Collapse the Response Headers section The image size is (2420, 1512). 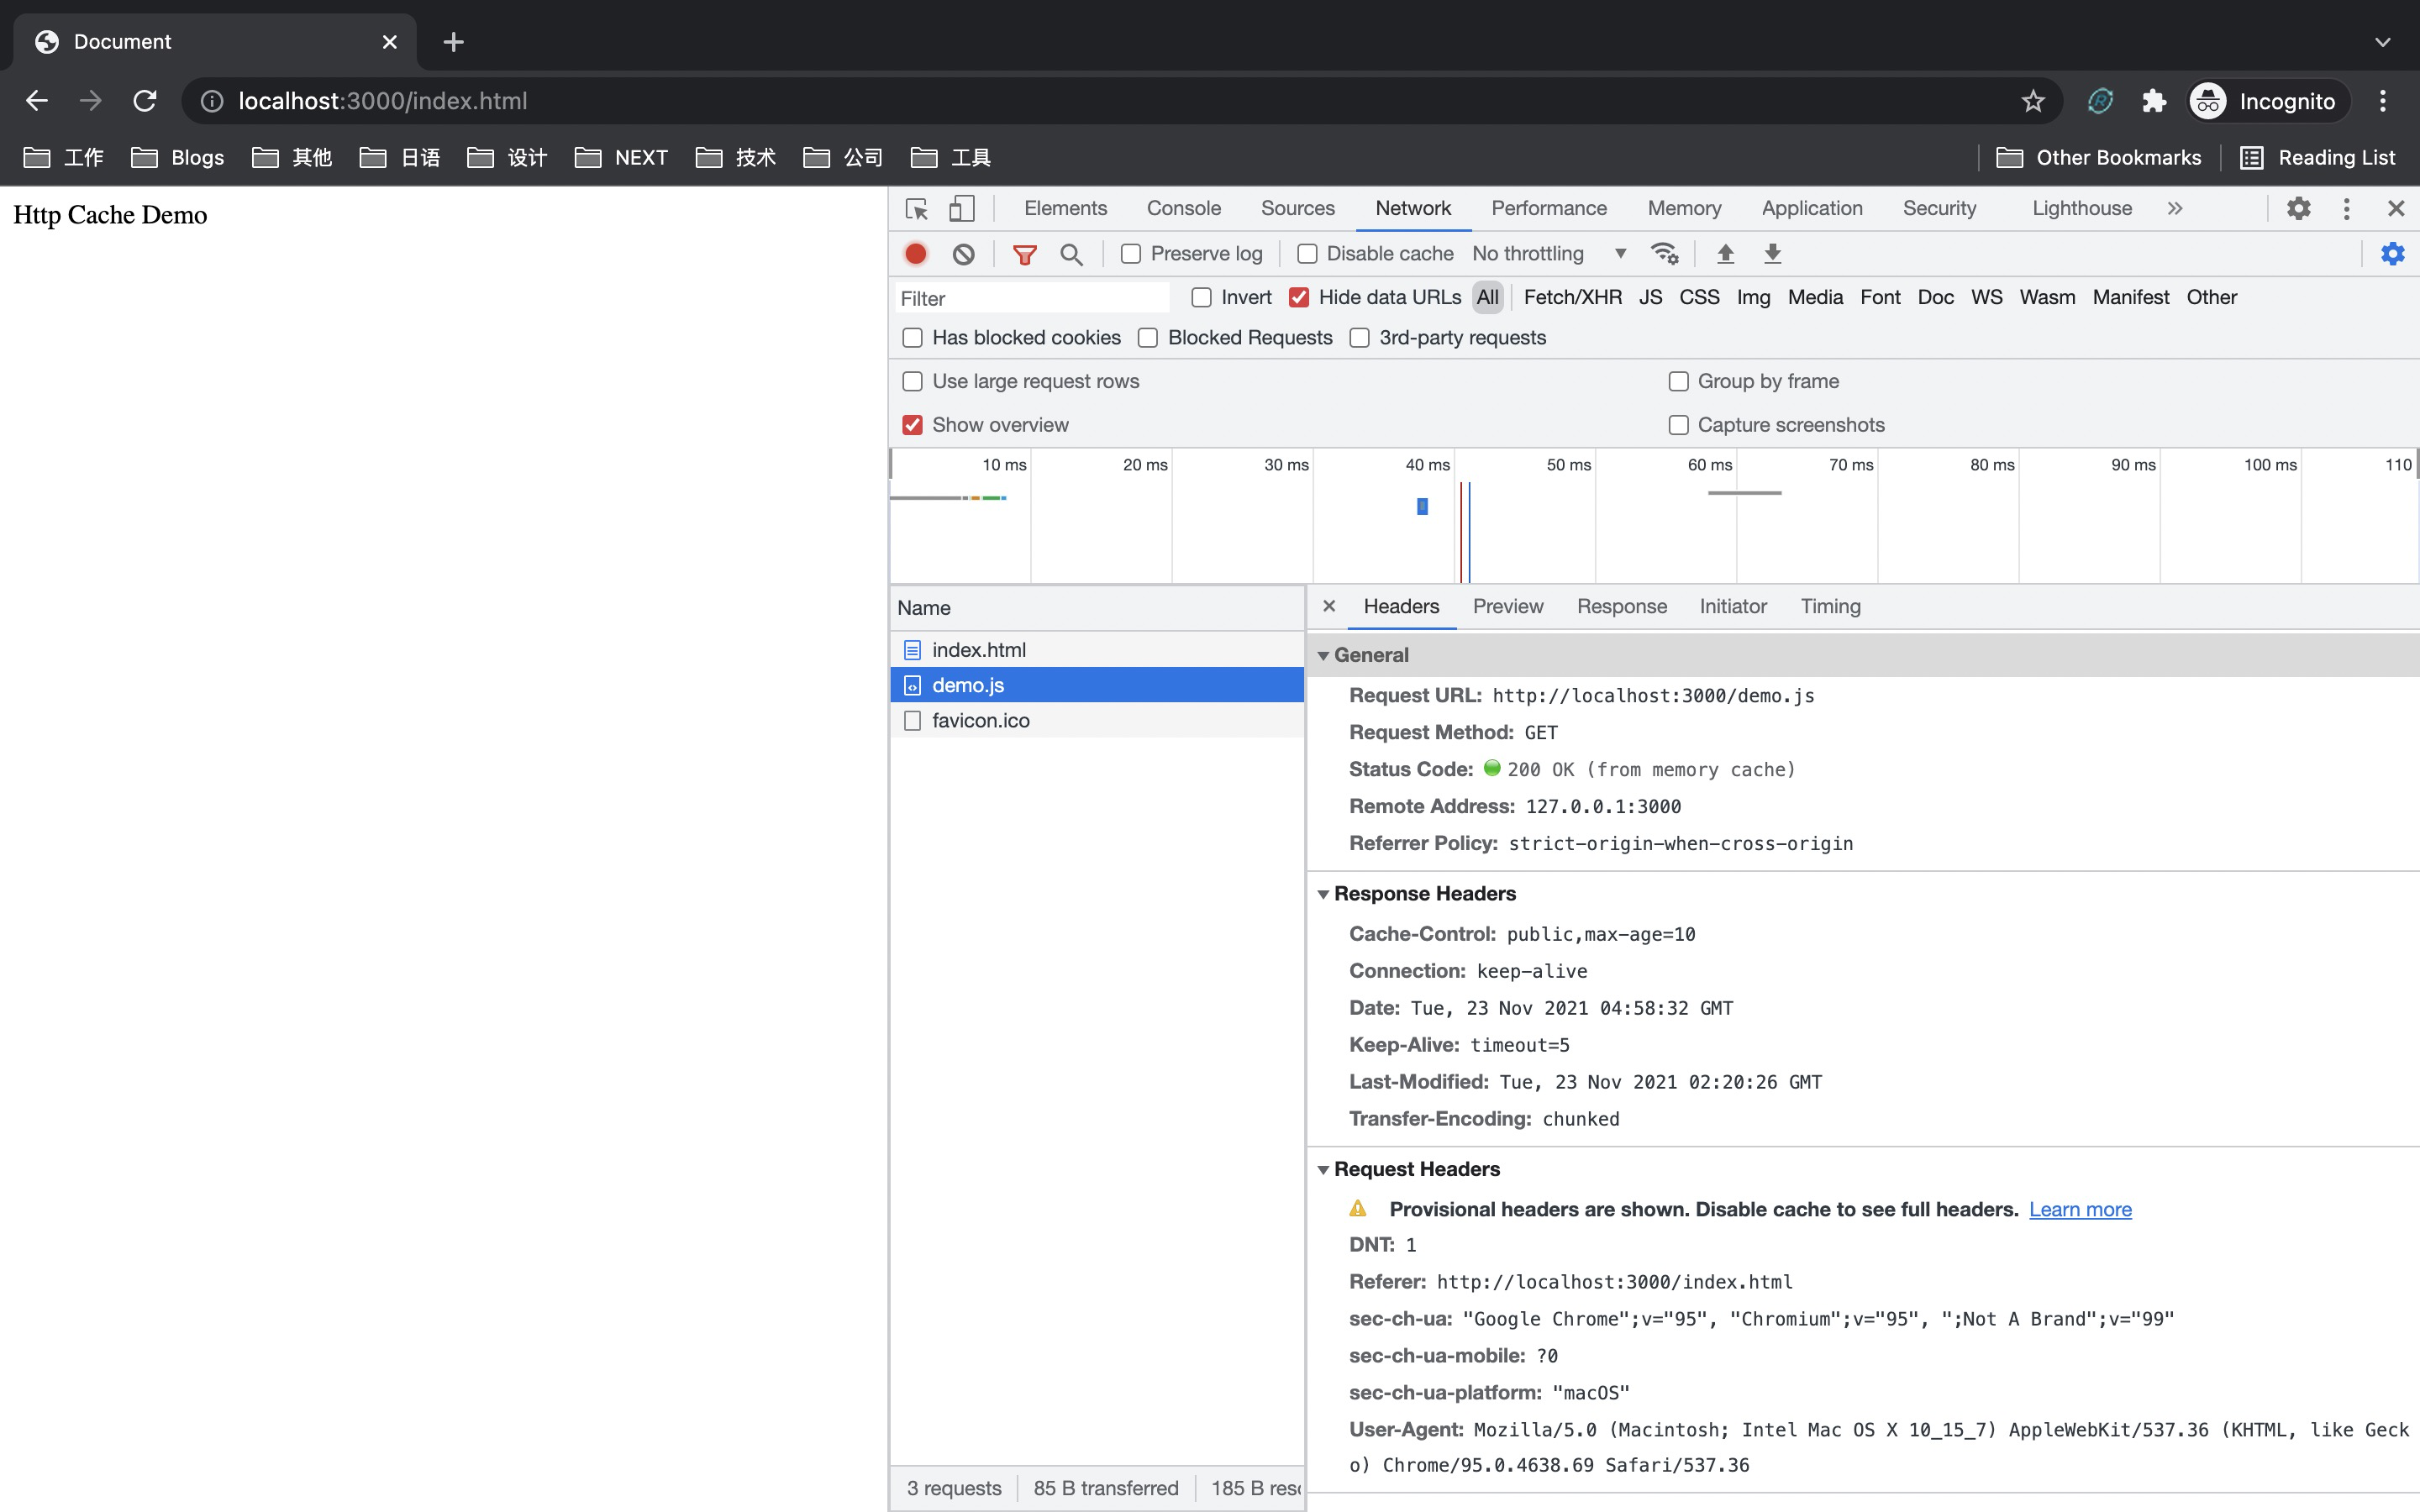coord(1323,894)
